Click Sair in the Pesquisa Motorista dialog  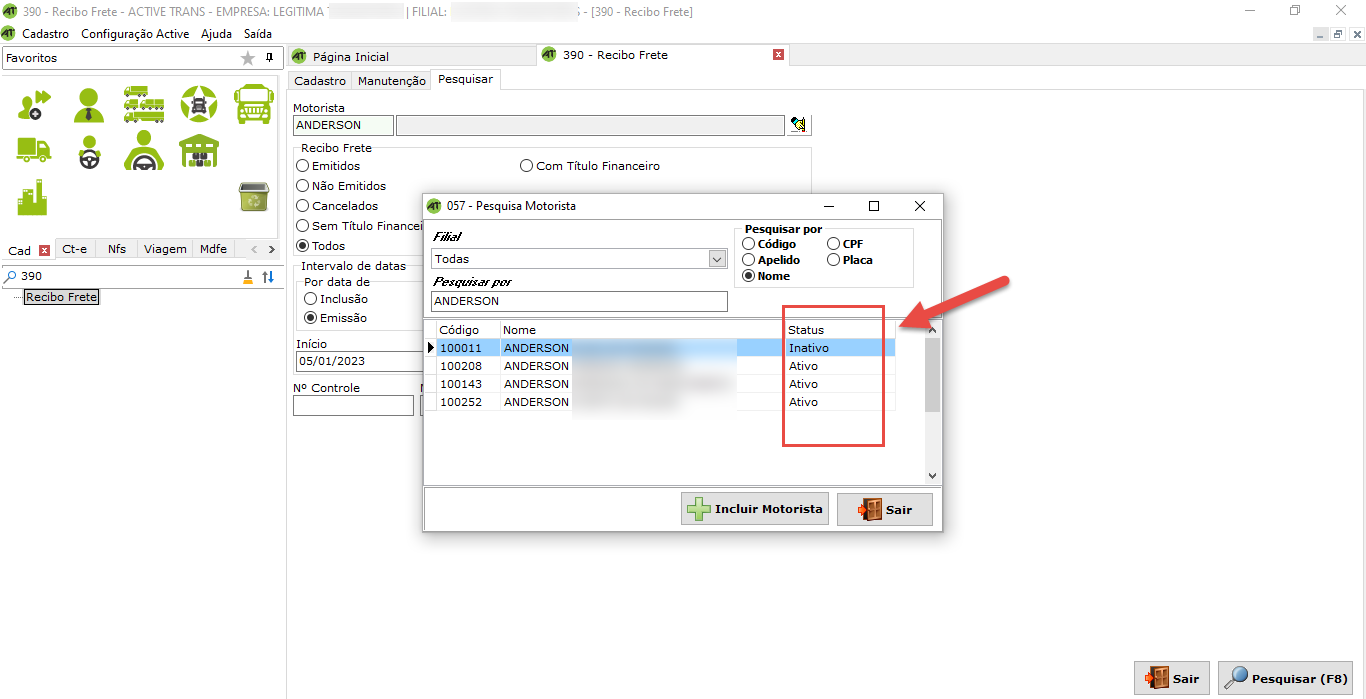click(885, 509)
